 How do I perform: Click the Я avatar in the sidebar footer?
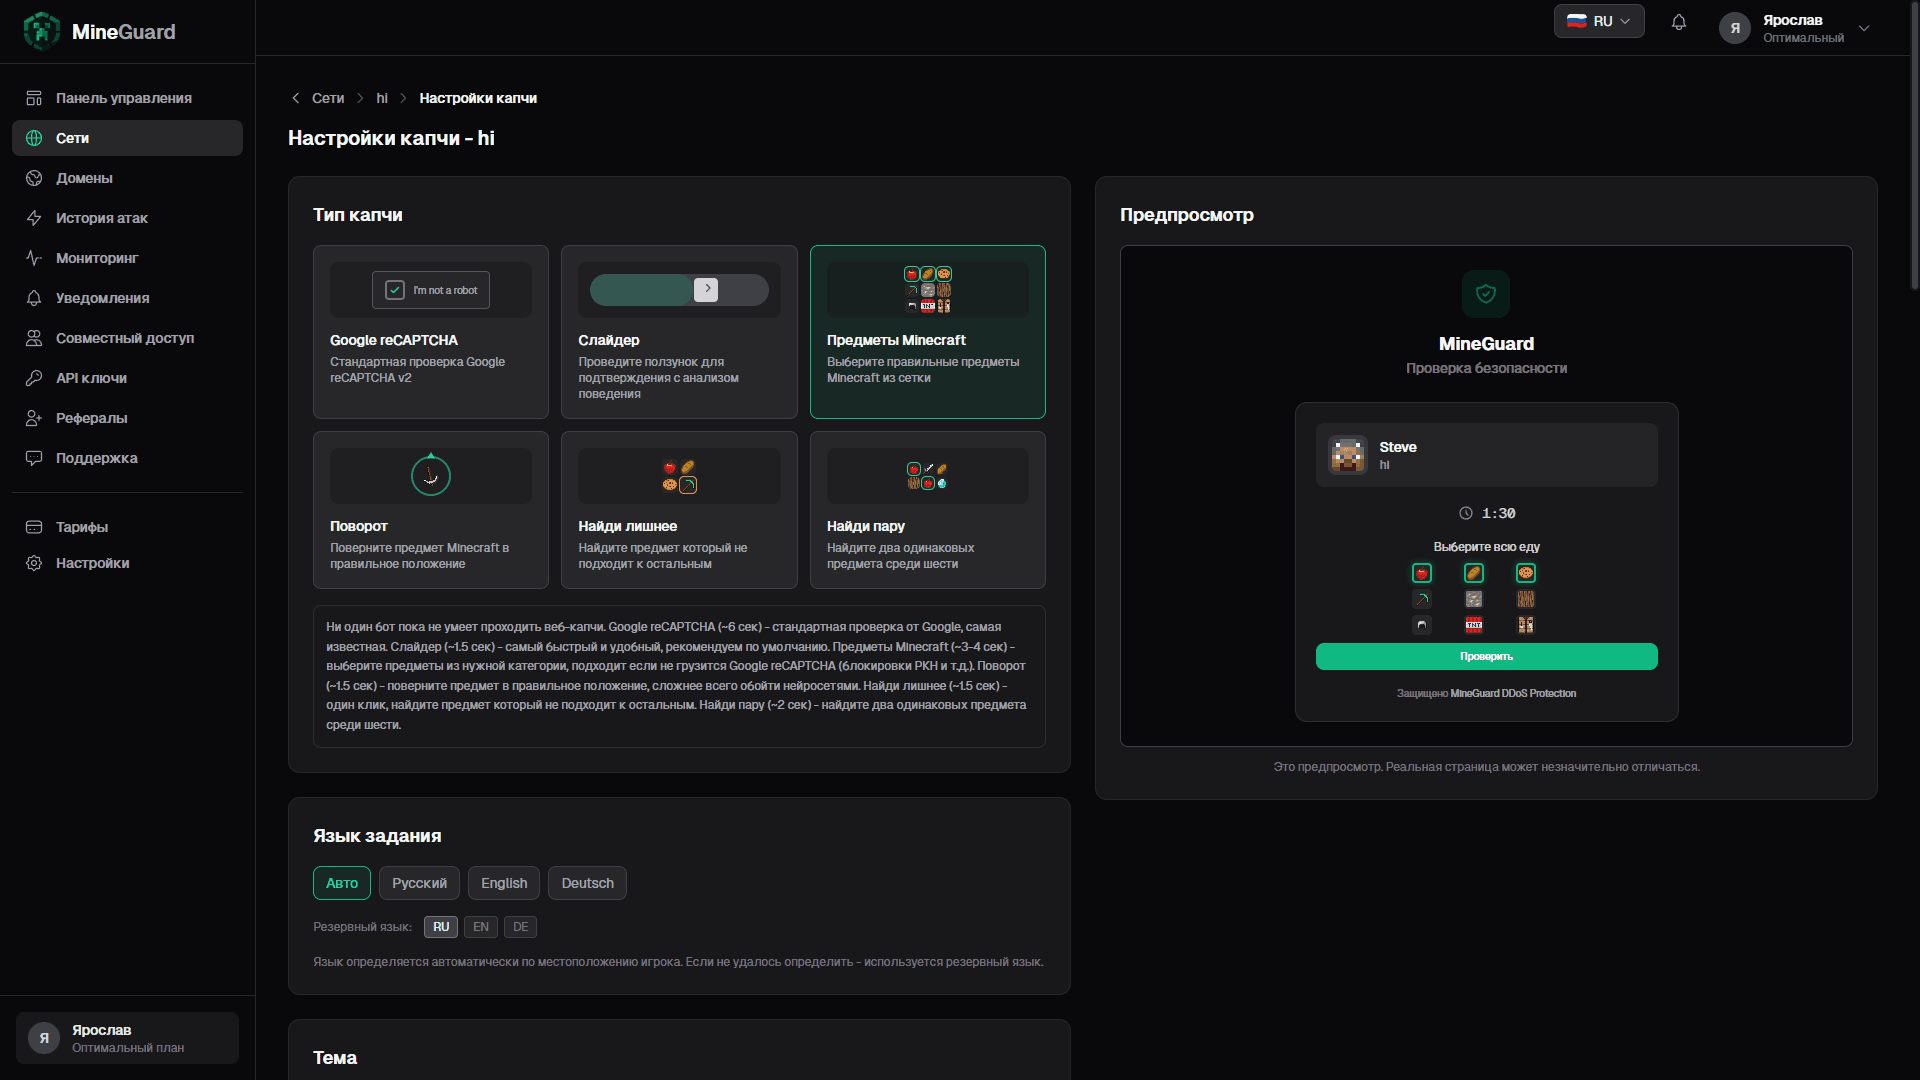pos(44,1038)
